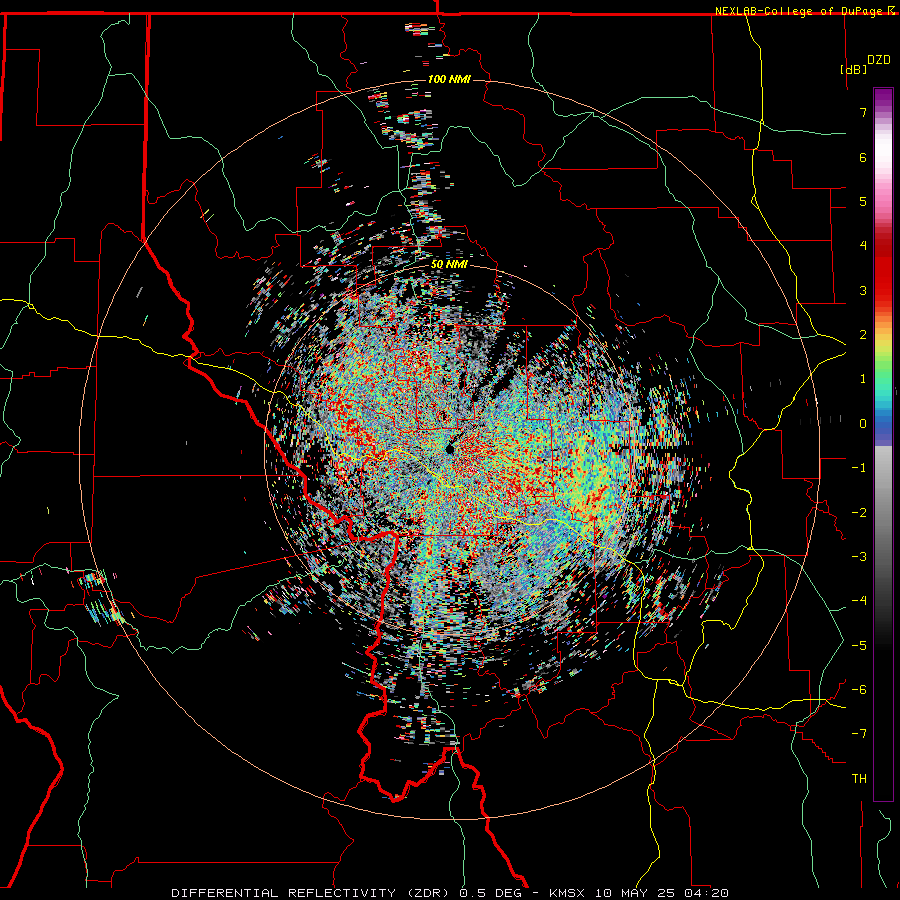This screenshot has width=900, height=900.
Task: Click the -5 value on color scale
Action: coord(859,646)
